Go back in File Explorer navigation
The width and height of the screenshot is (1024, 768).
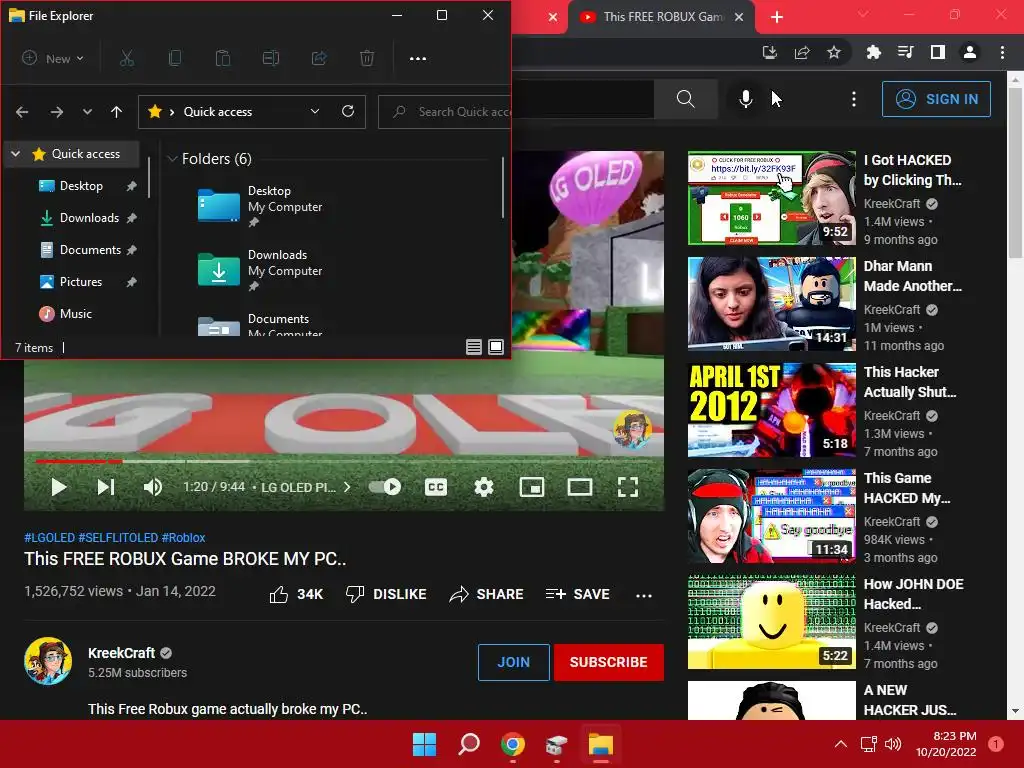pyautogui.click(x=22, y=112)
